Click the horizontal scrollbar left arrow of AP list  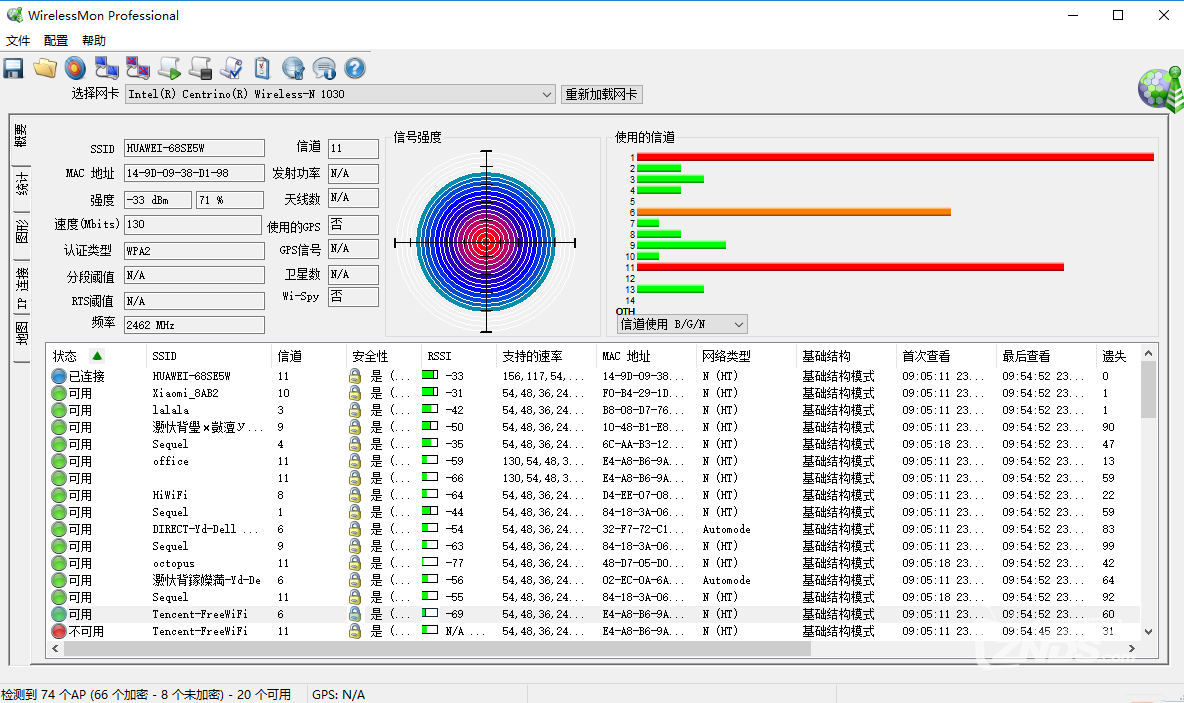[x=55, y=649]
